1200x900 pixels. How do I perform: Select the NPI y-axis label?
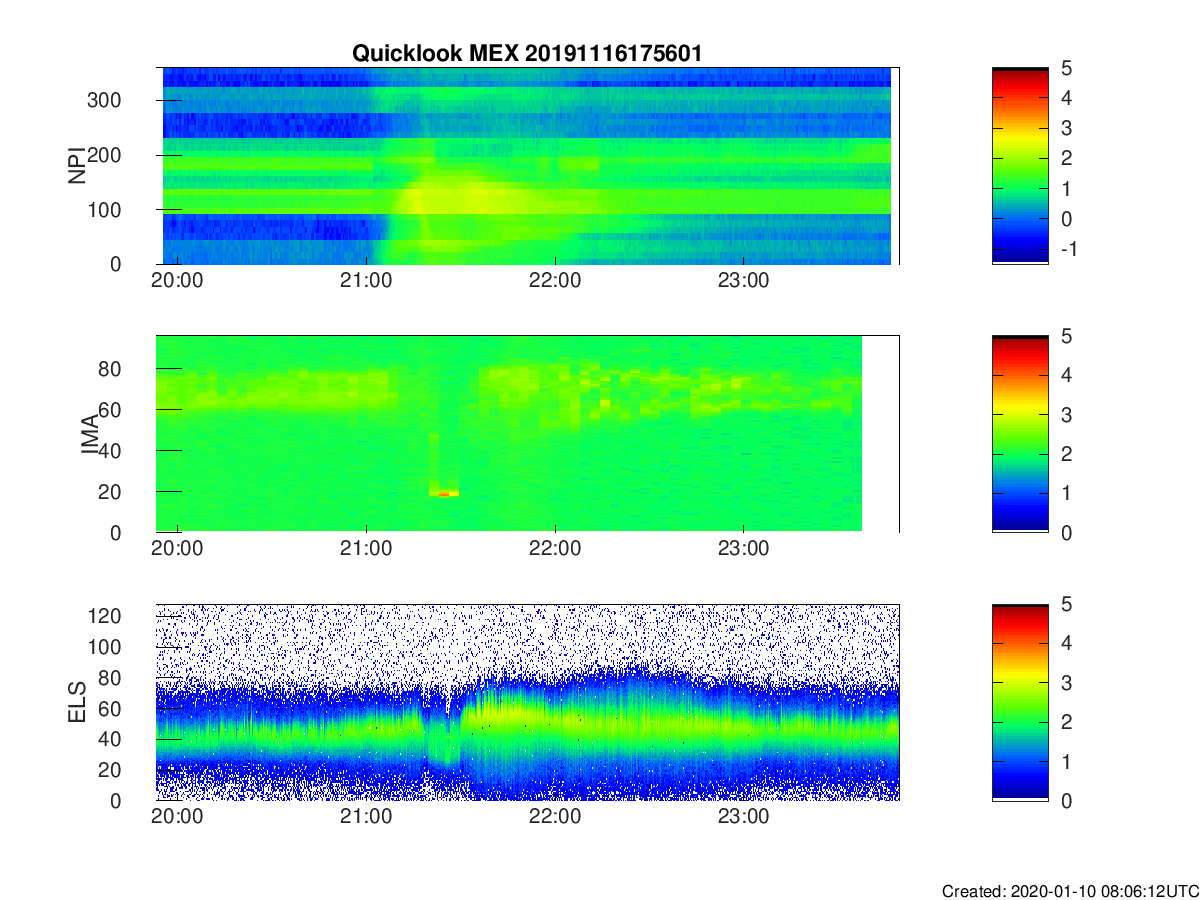pyautogui.click(x=76, y=166)
